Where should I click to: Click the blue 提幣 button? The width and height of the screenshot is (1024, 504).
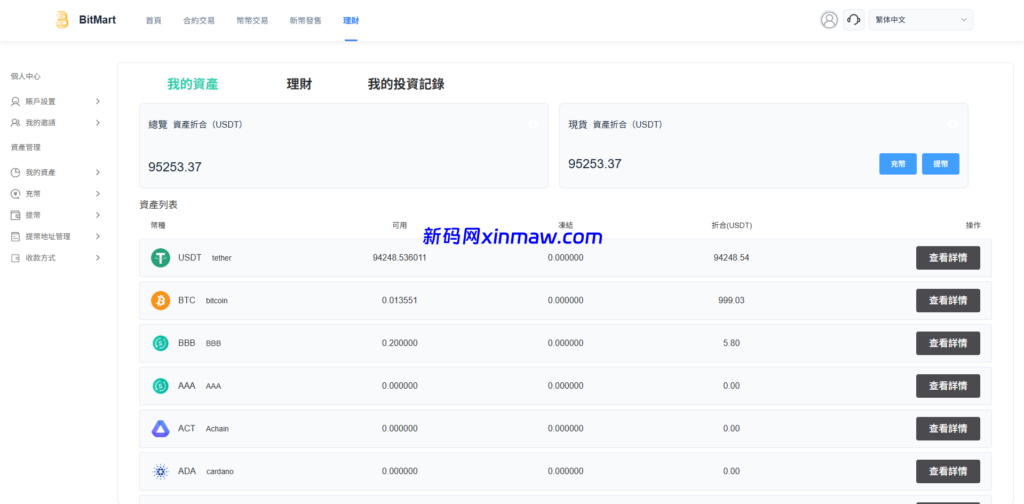point(940,164)
